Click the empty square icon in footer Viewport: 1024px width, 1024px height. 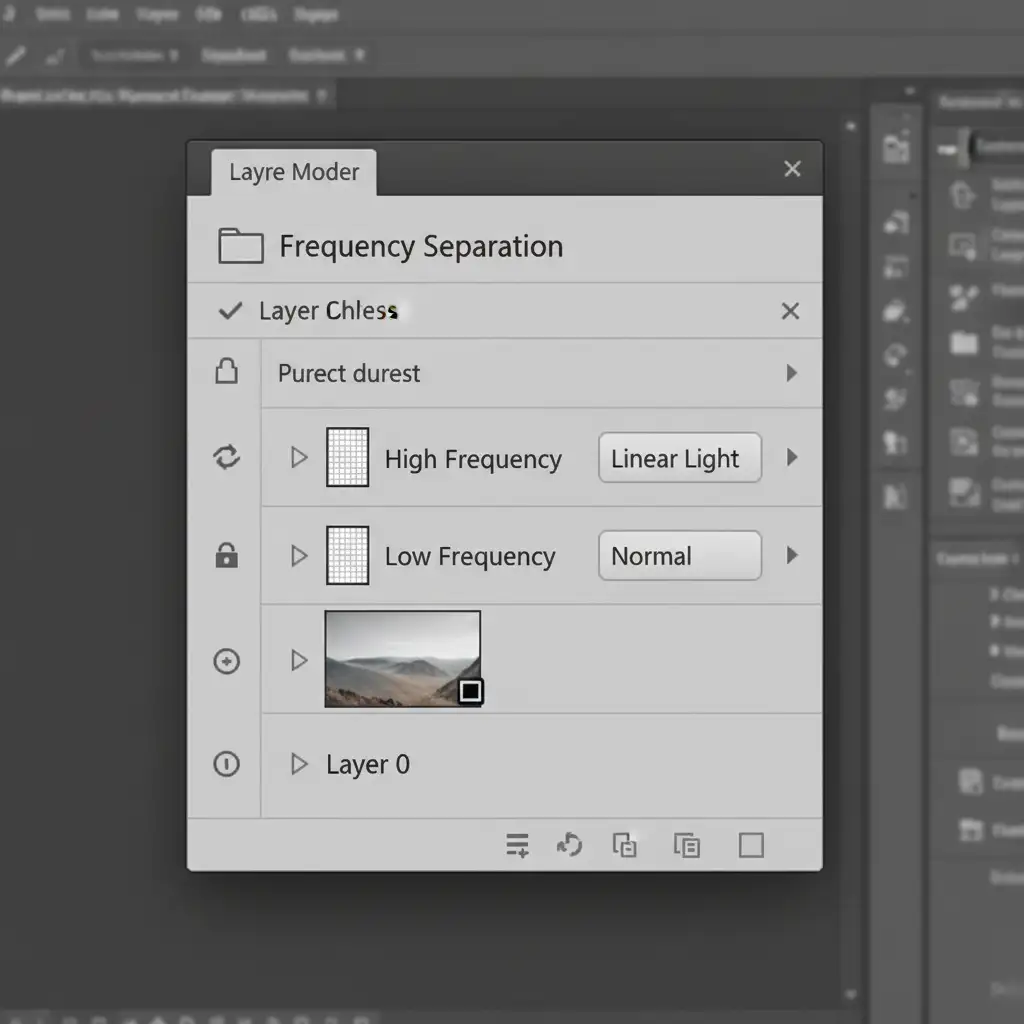coord(751,846)
